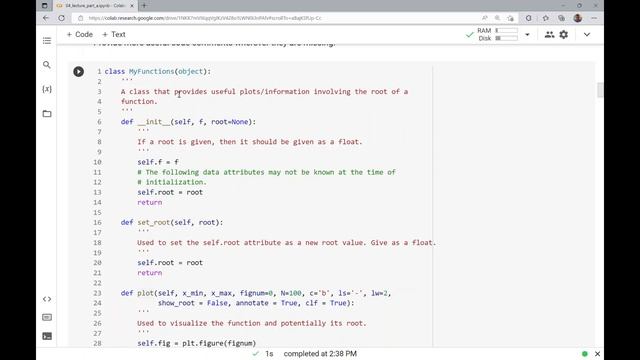640x360 pixels.
Task: Click 'def plot(self, x_min, x_max' line 23
Action: (x=256, y=293)
